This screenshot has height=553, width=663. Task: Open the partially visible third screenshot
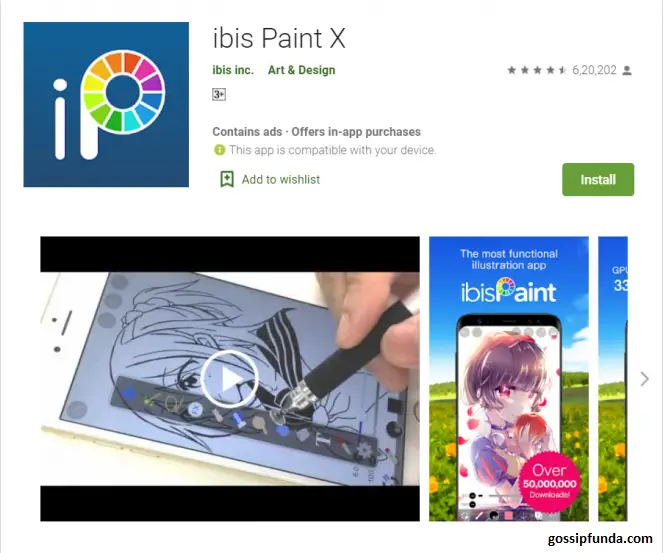[613, 379]
